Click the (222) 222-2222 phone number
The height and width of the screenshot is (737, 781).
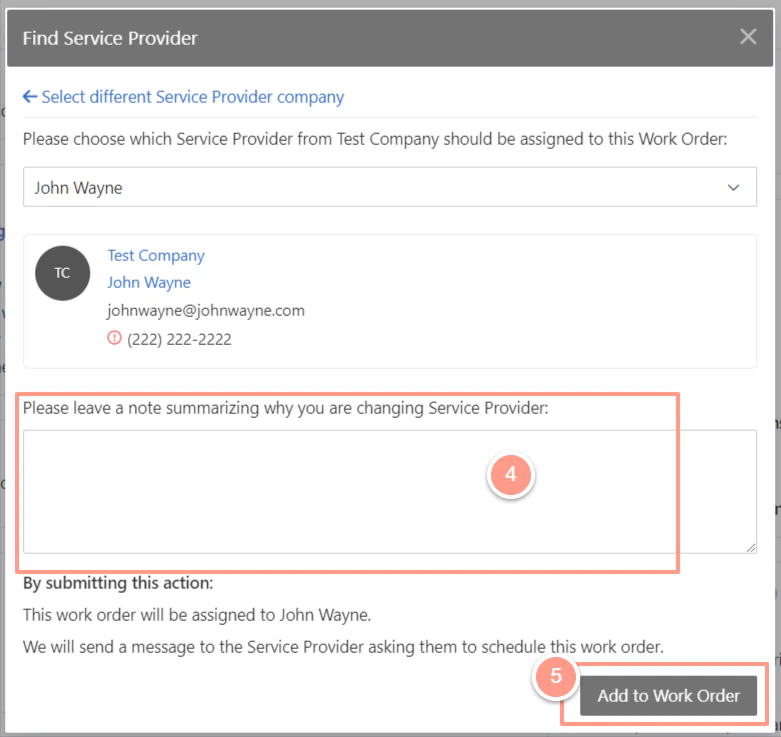click(179, 340)
